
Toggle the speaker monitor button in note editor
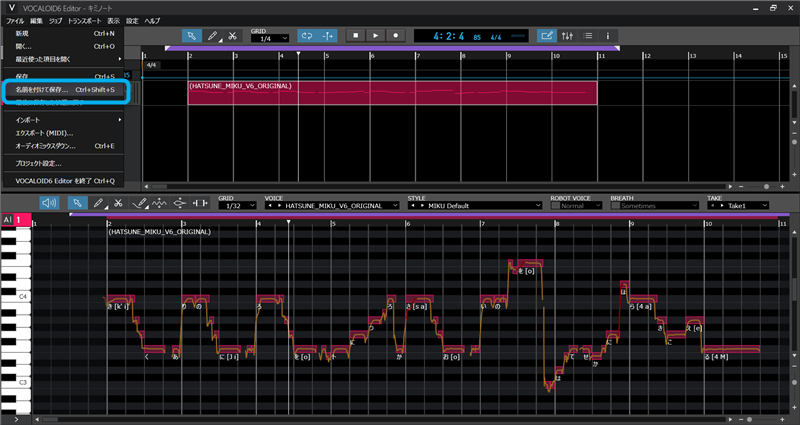coord(49,203)
